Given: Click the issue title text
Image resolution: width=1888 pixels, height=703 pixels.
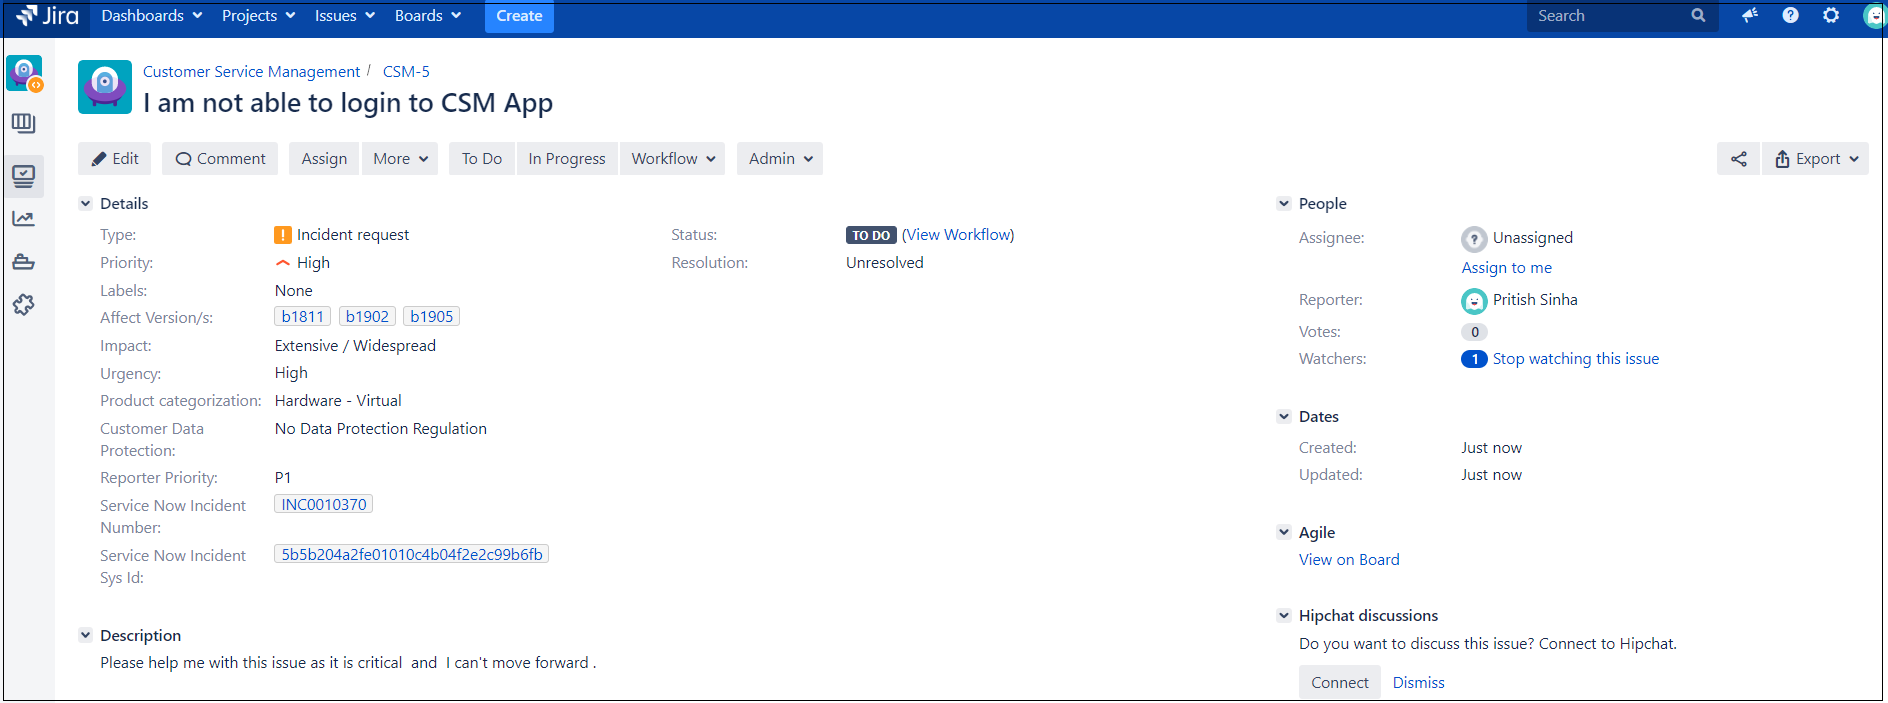Looking at the screenshot, I should point(348,103).
